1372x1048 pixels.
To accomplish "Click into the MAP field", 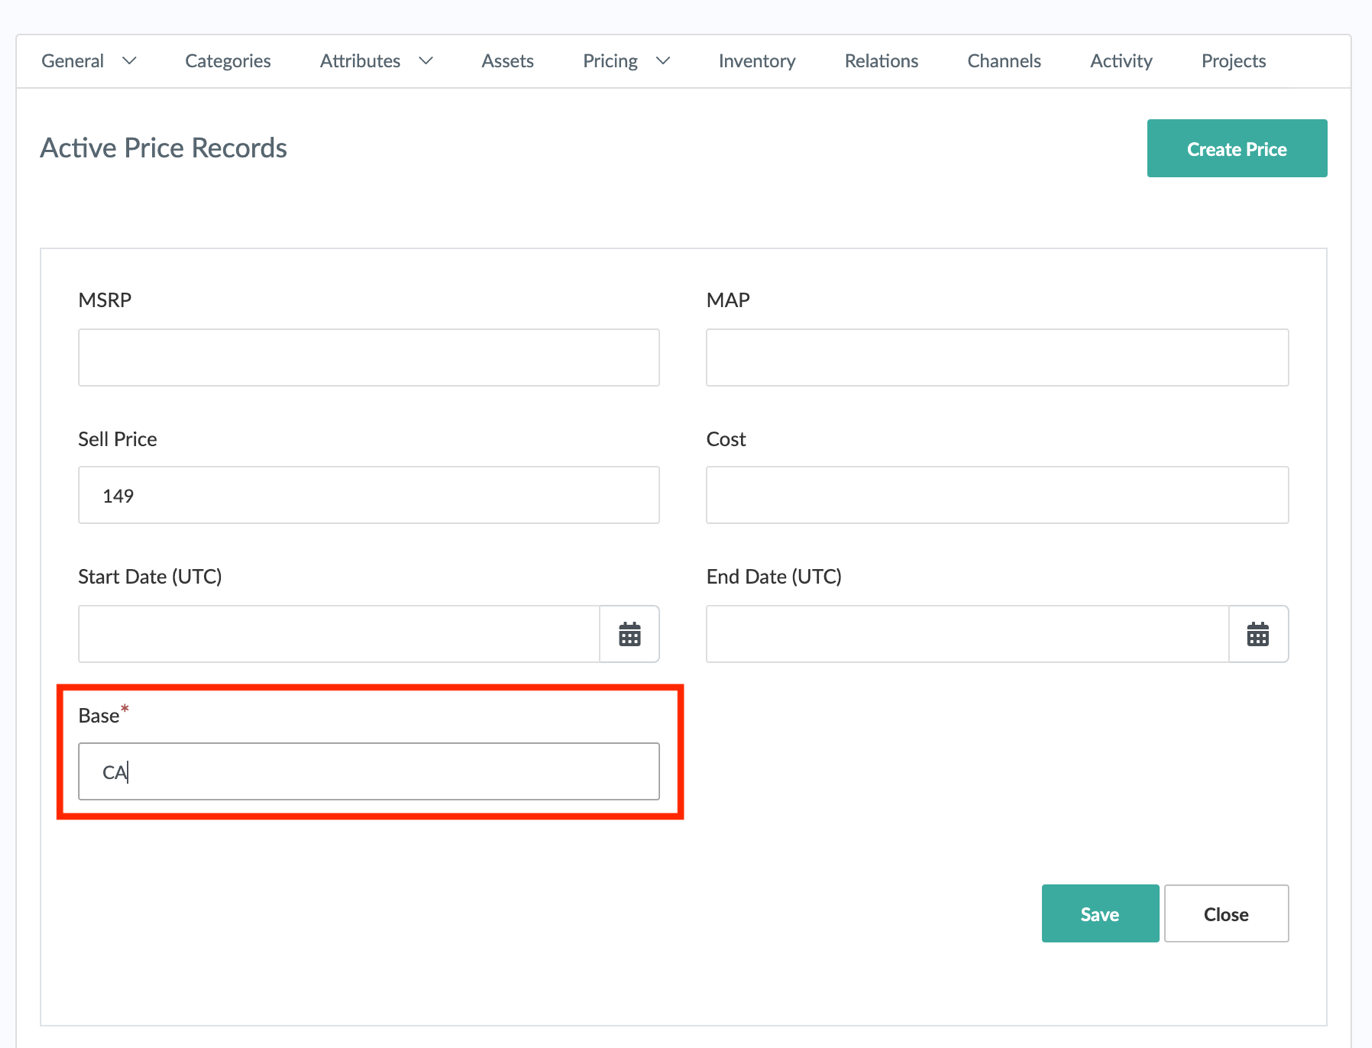I will click(996, 358).
